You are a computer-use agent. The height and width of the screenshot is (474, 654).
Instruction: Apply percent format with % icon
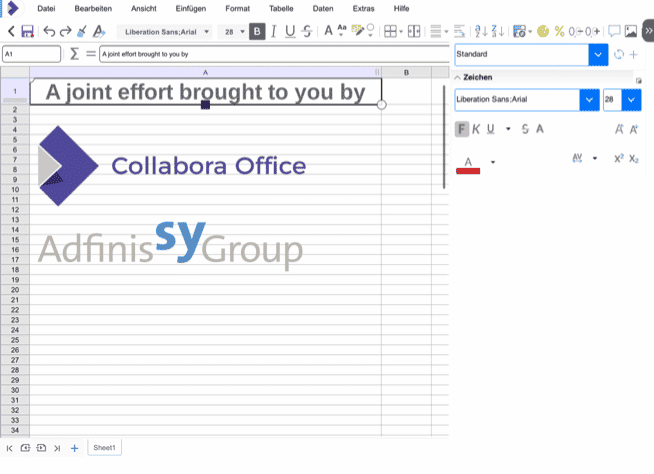point(559,32)
